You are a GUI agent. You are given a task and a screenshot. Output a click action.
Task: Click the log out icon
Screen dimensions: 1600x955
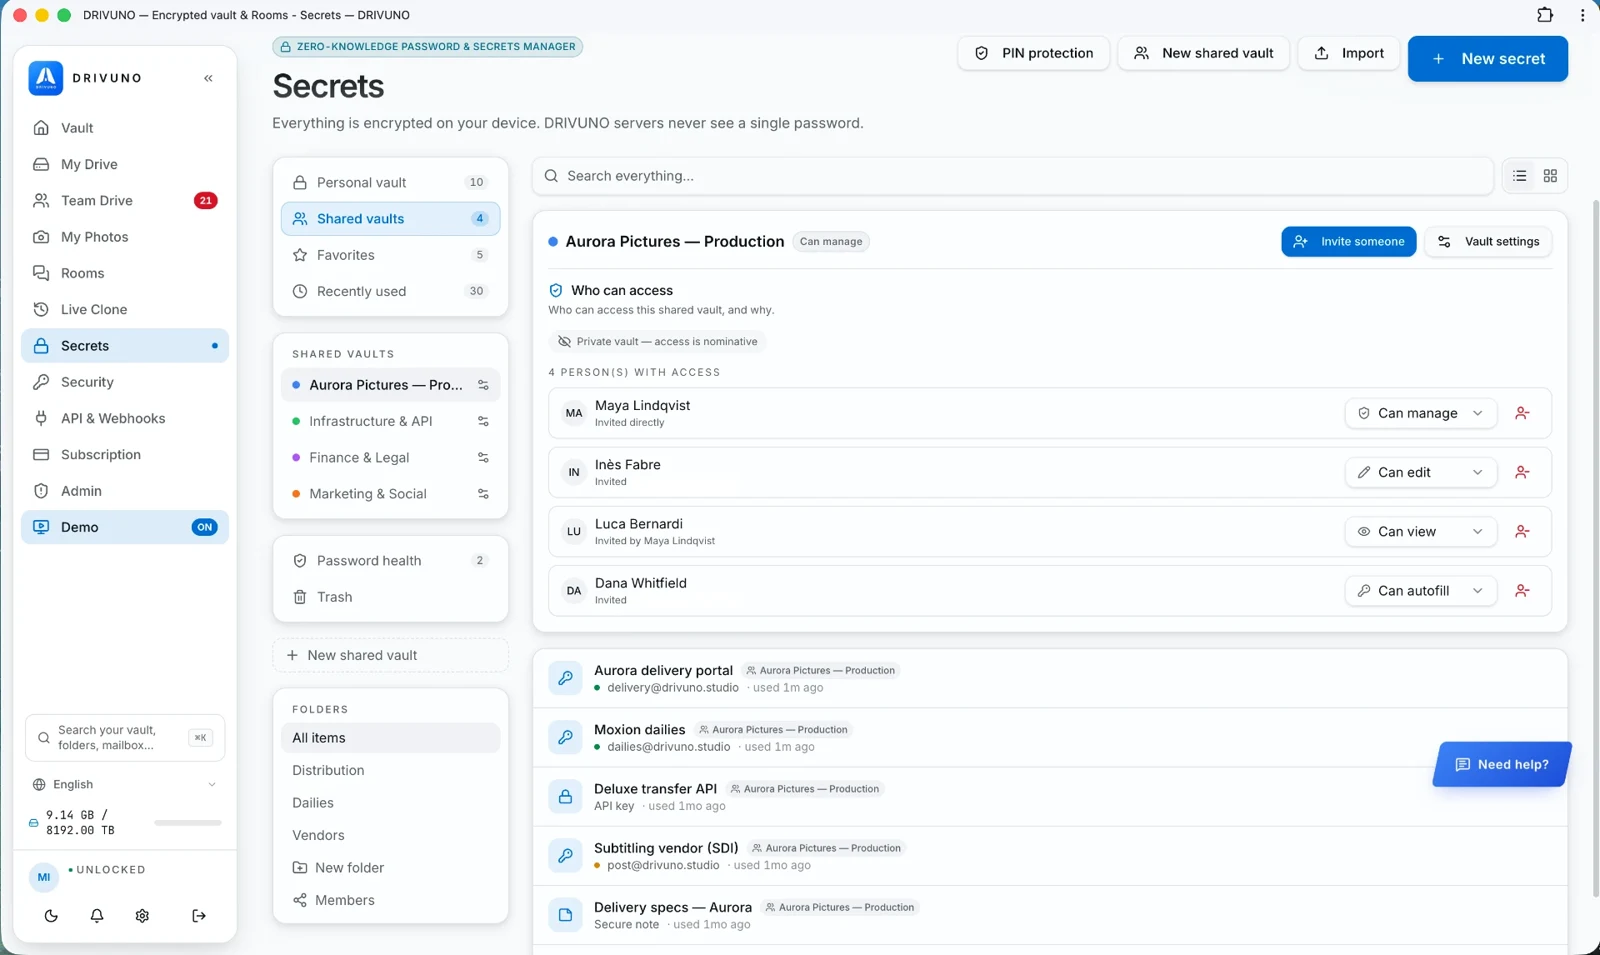tap(199, 916)
